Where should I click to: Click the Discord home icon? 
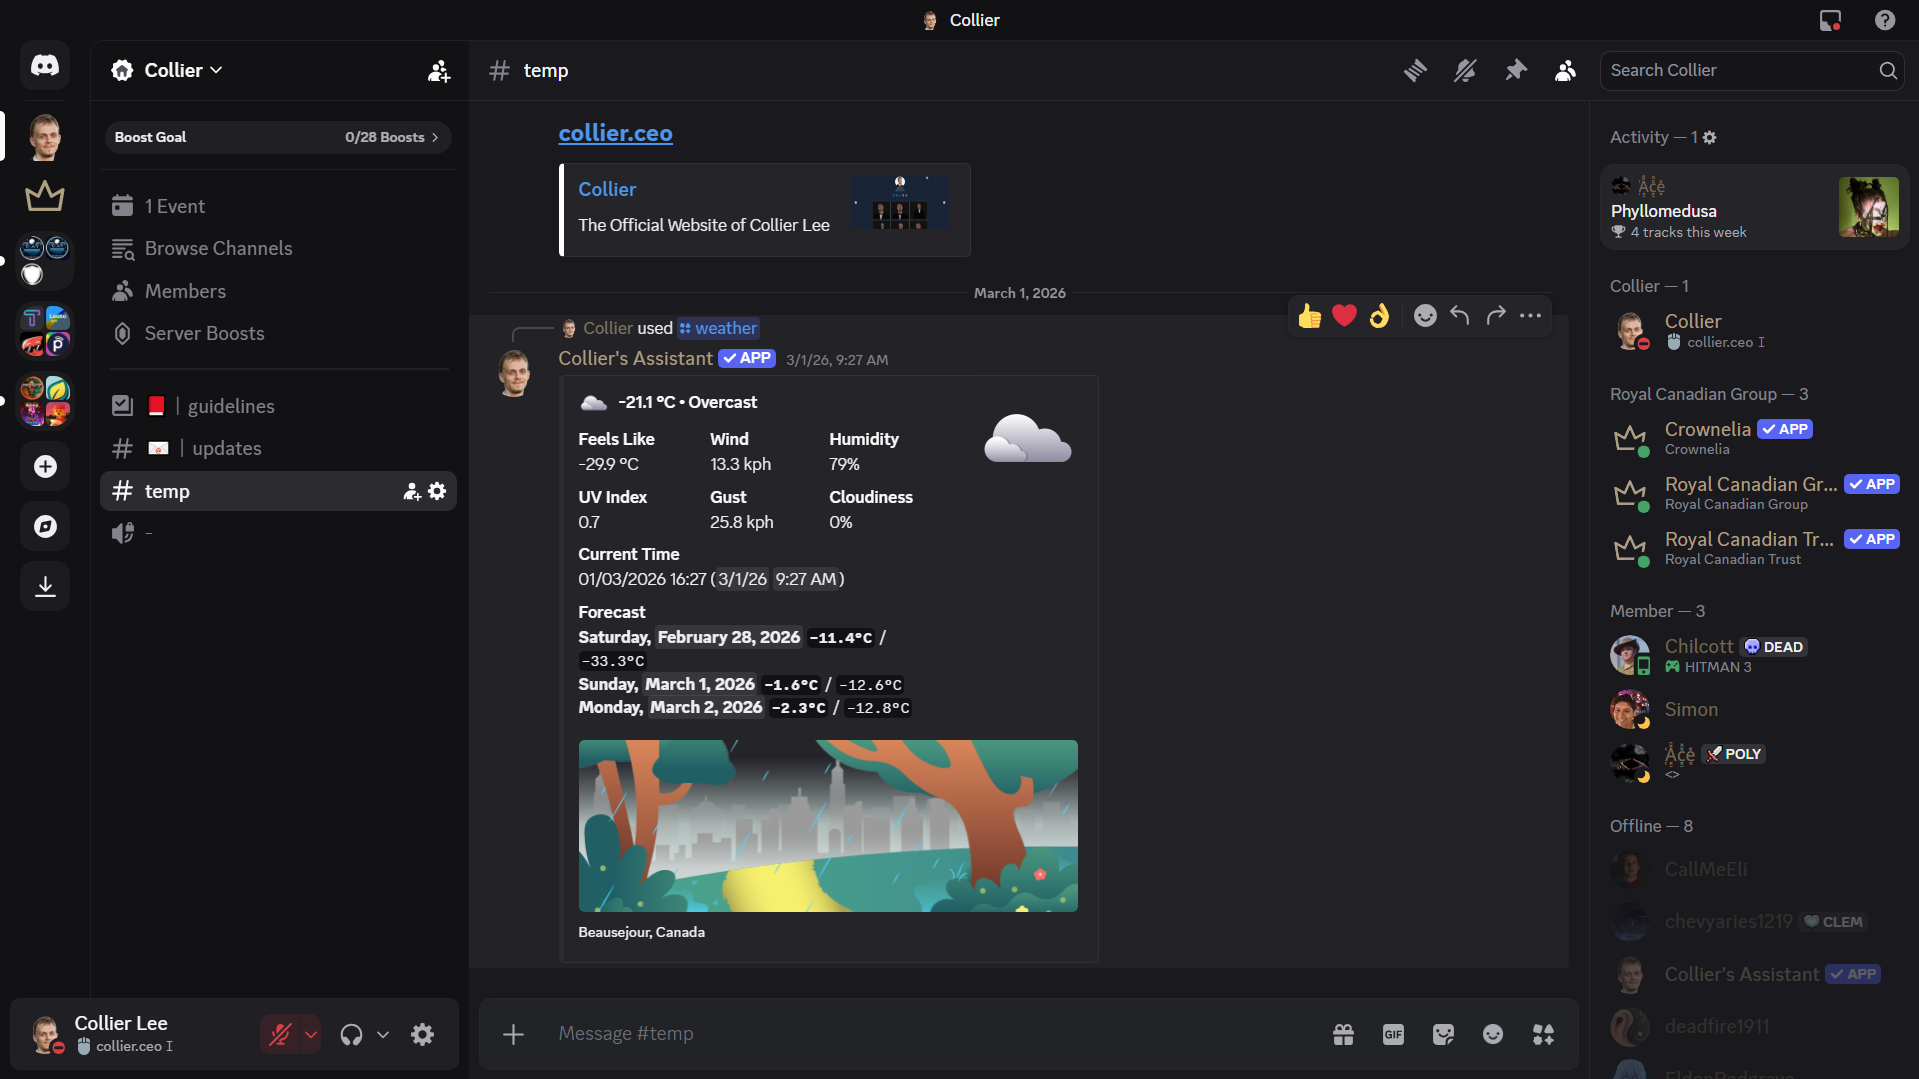[x=45, y=66]
